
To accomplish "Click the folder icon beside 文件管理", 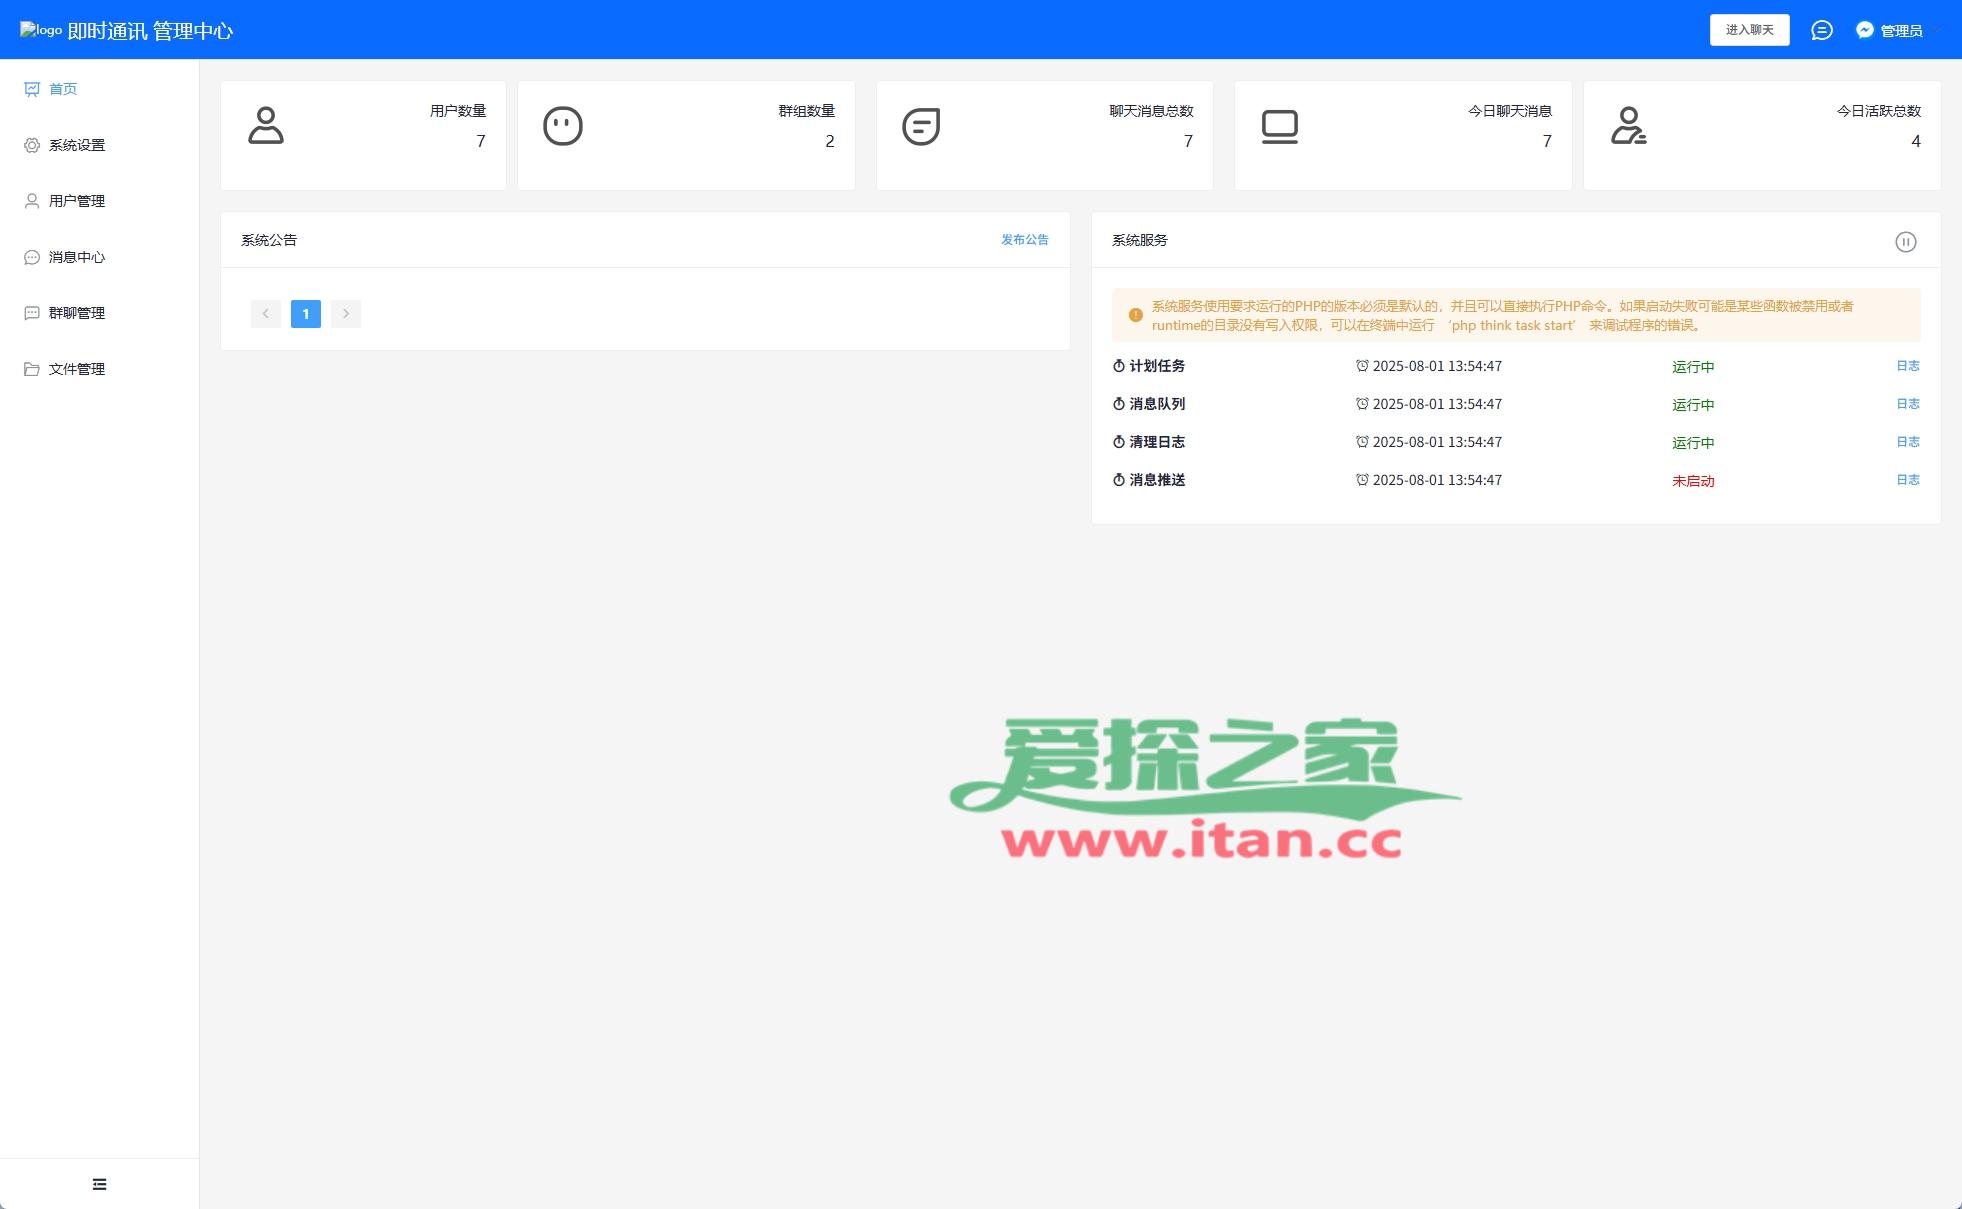I will pos(32,369).
